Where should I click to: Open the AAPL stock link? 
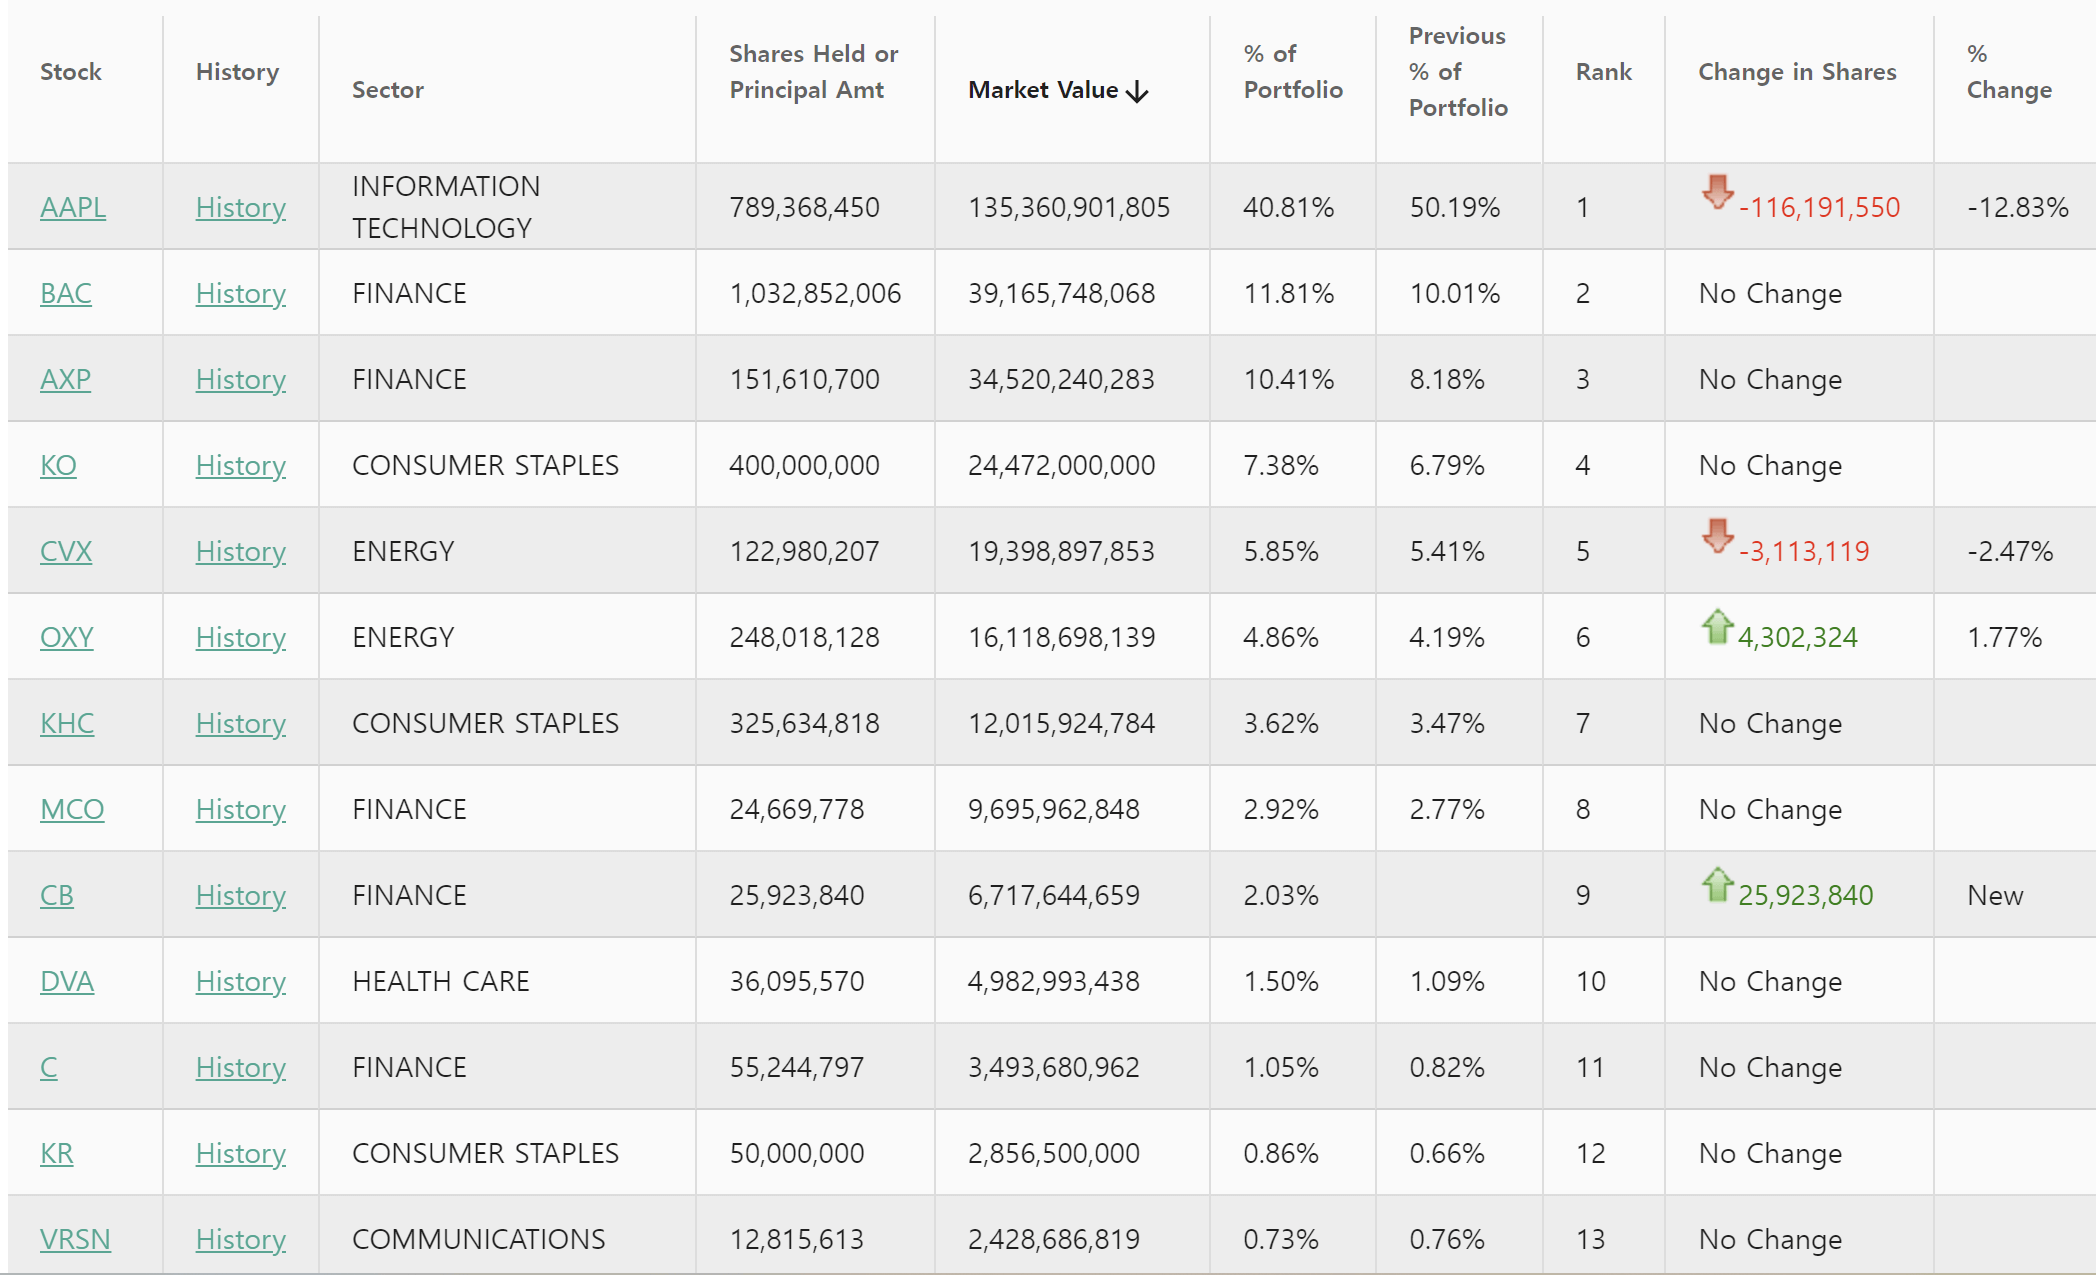point(73,207)
